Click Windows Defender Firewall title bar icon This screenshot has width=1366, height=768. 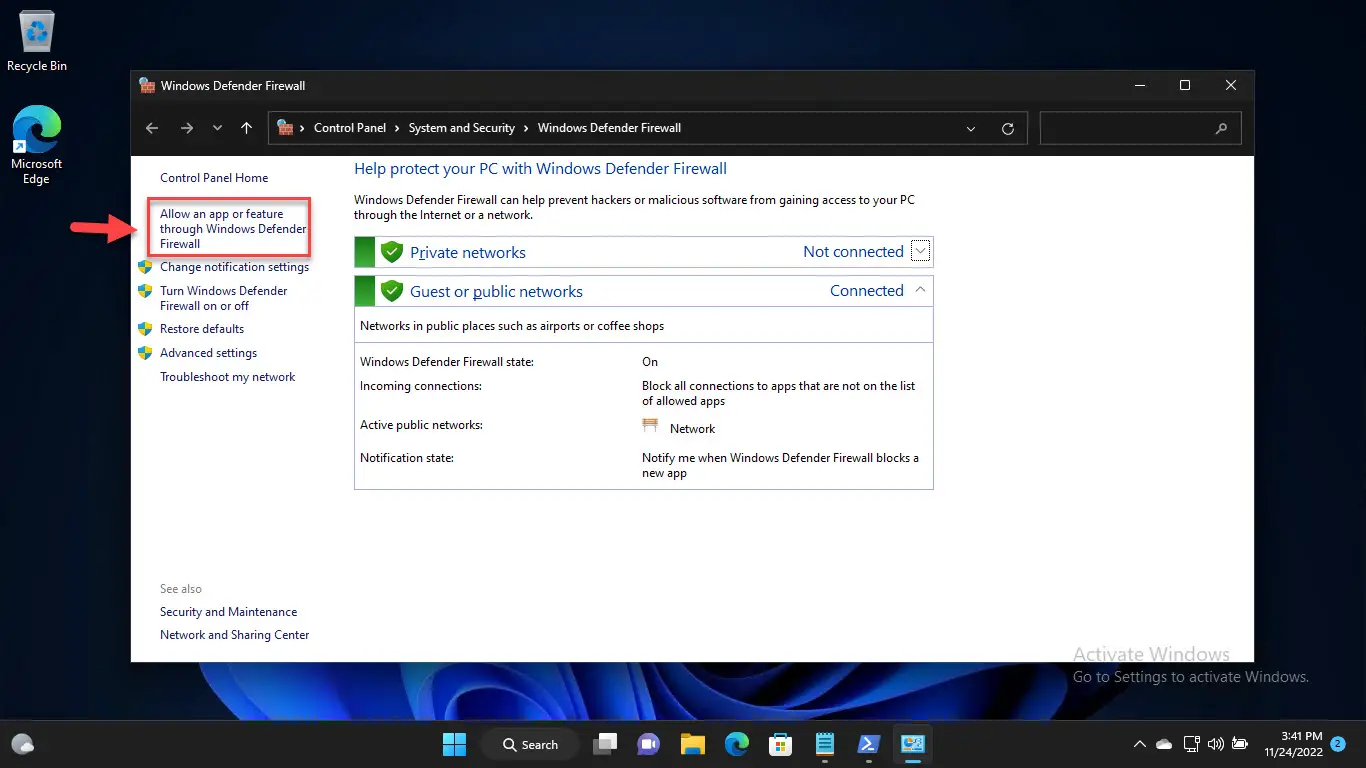pos(147,86)
